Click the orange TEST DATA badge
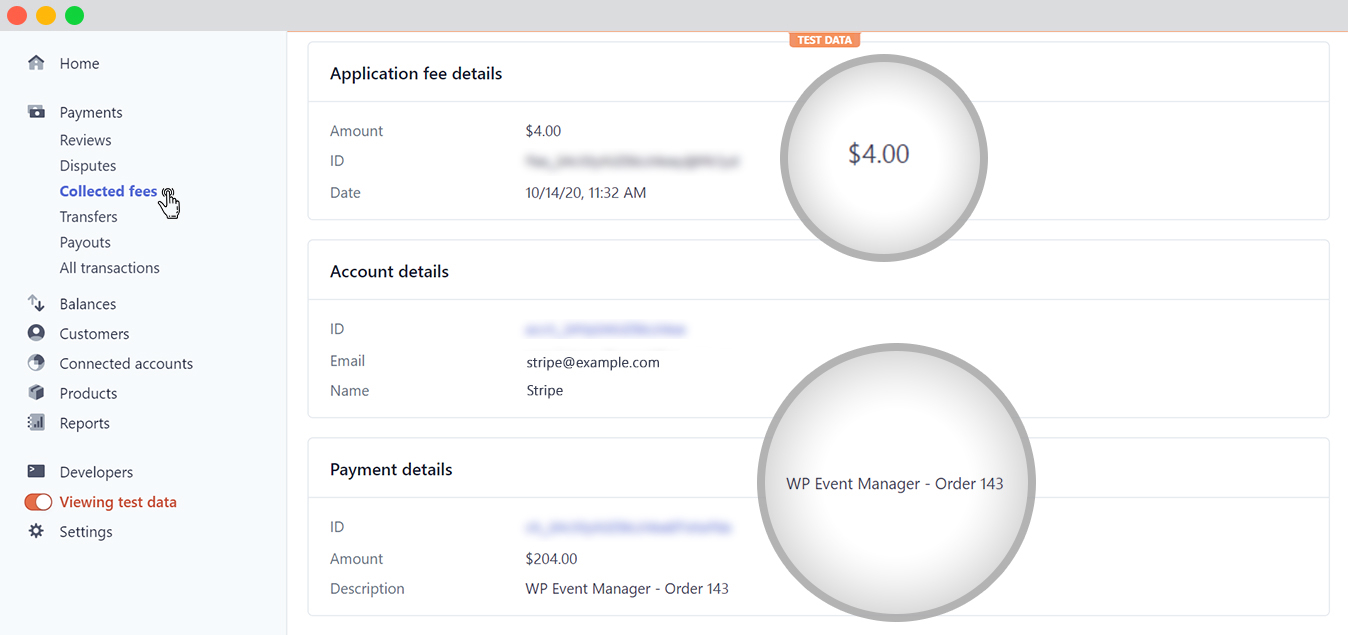The height and width of the screenshot is (635, 1348). click(x=824, y=40)
